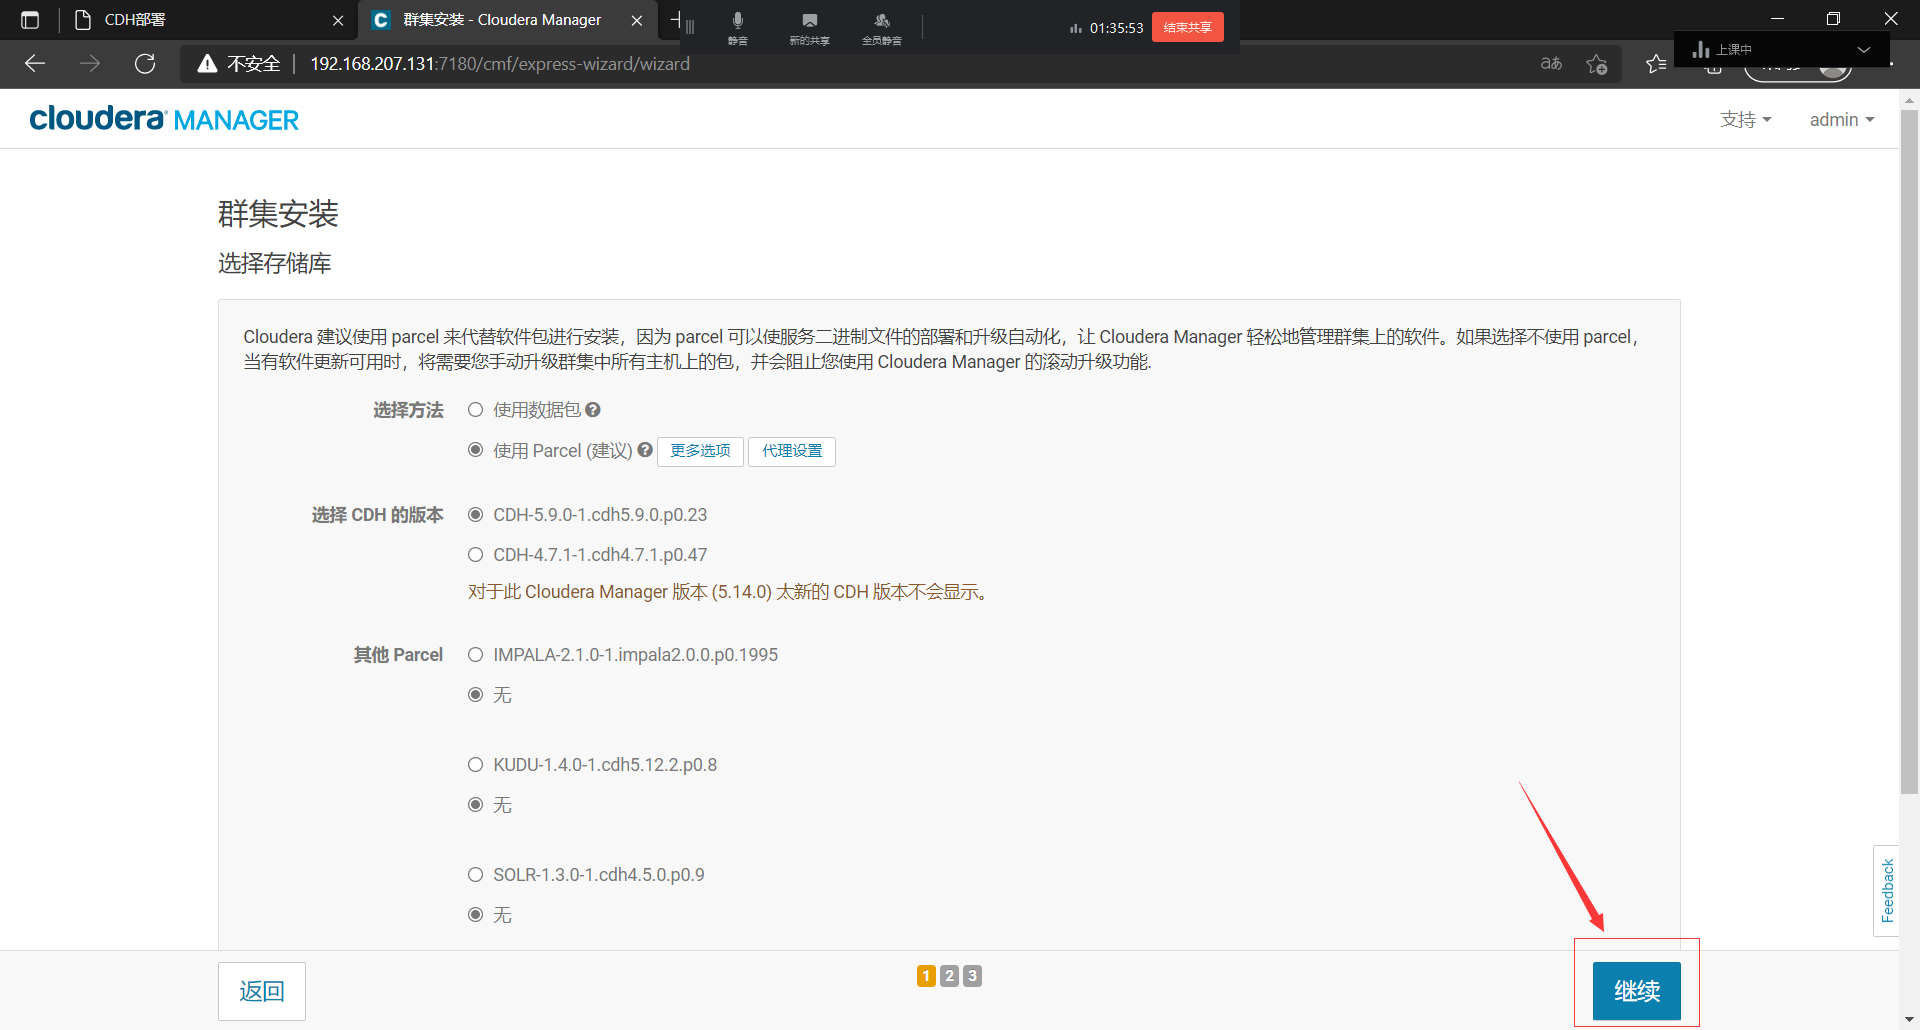Add this page to favorites star icon
The width and height of the screenshot is (1920, 1030).
click(x=1597, y=64)
